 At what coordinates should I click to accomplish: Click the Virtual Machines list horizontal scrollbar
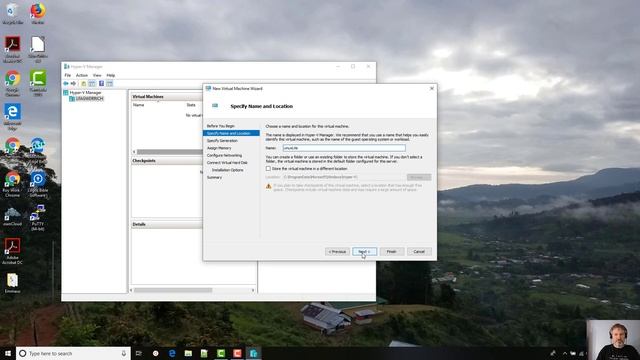[167, 152]
